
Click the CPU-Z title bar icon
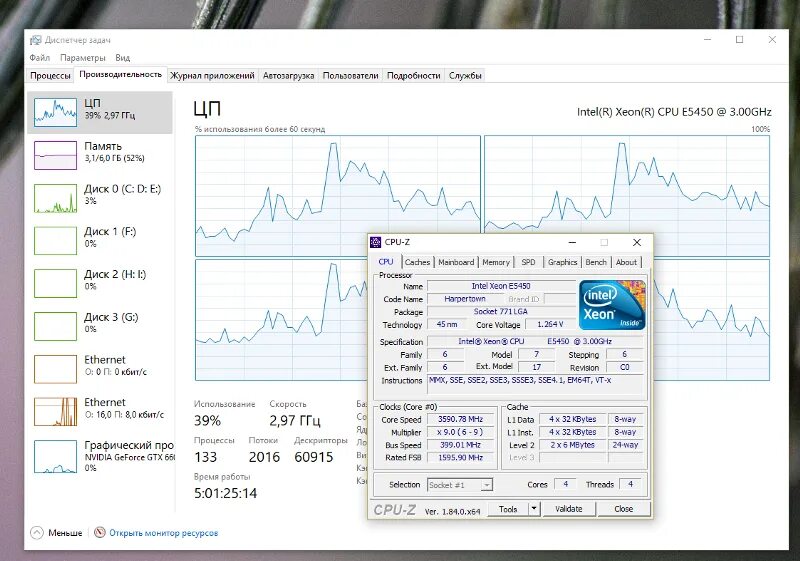point(376,242)
